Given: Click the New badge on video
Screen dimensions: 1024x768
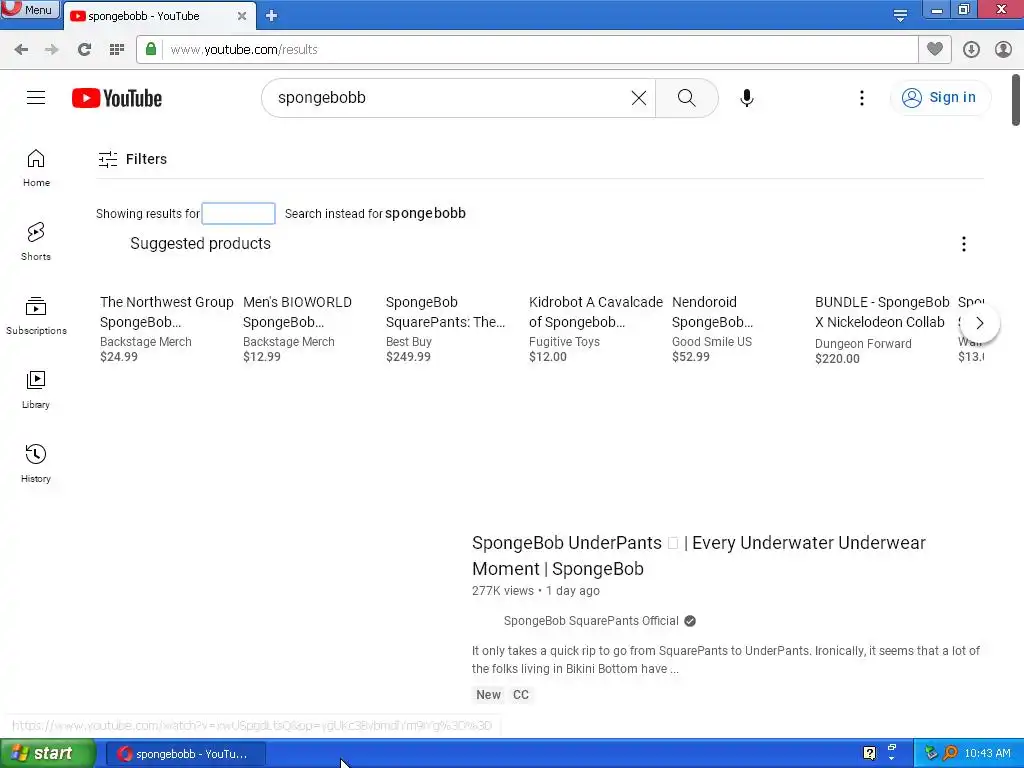Looking at the screenshot, I should click(488, 695).
